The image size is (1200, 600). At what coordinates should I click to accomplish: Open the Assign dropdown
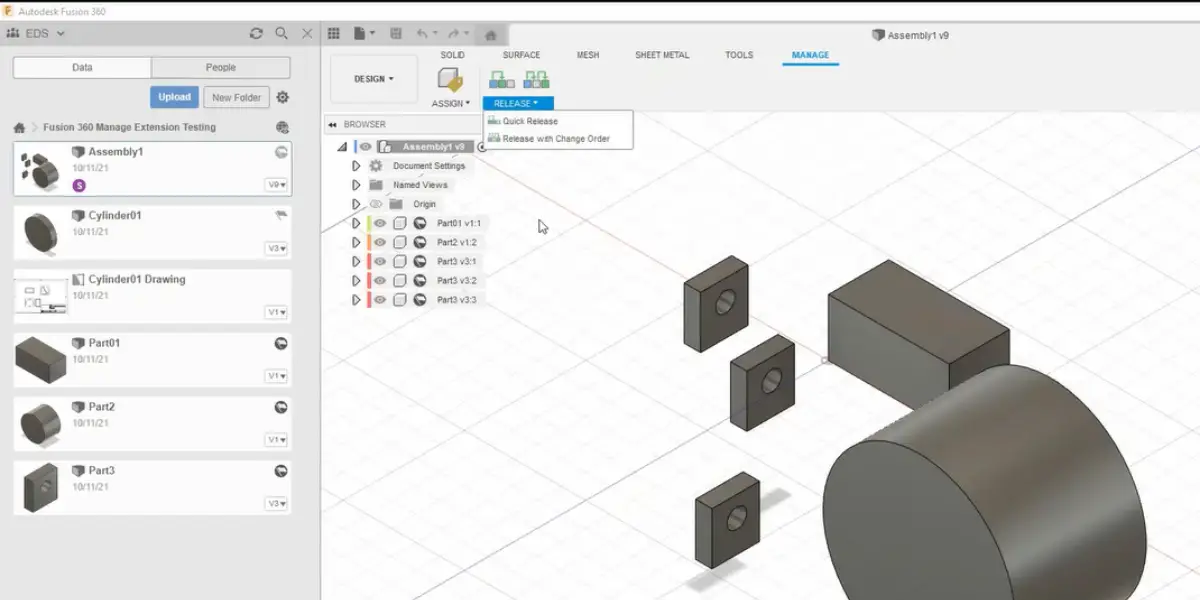pyautogui.click(x=451, y=103)
